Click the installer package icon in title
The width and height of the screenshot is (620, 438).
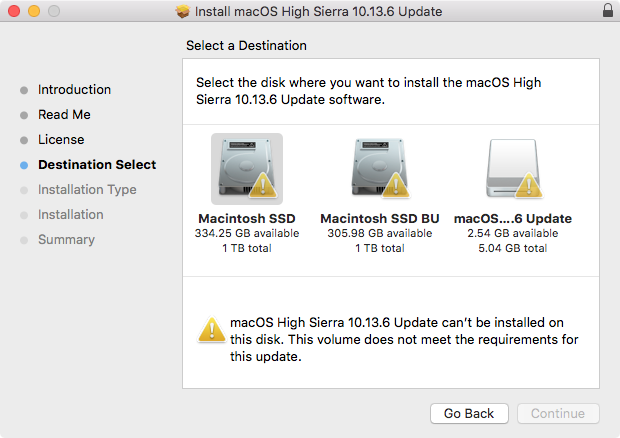click(x=183, y=11)
